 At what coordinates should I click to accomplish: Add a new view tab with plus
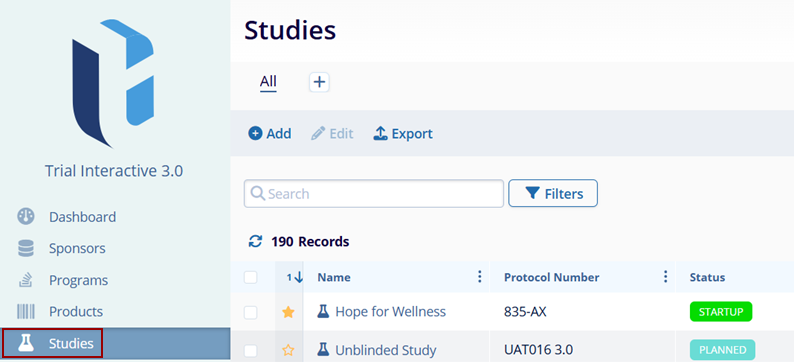[x=320, y=82]
